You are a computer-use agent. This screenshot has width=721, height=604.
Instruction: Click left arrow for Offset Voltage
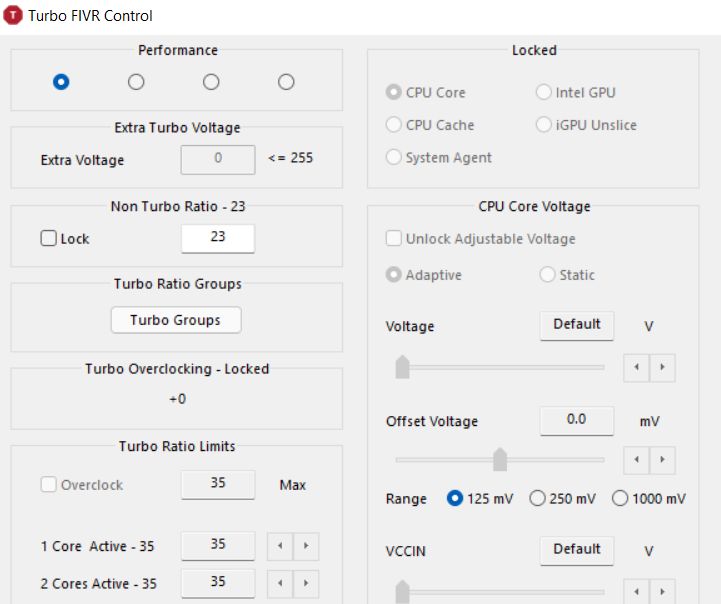[x=637, y=460]
